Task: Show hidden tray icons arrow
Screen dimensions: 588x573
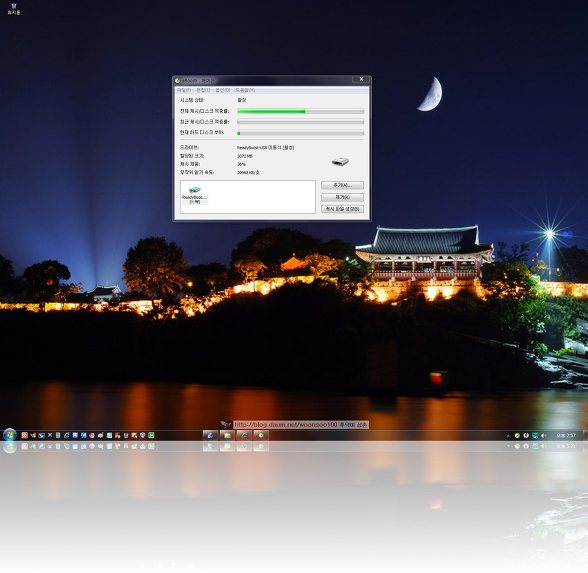Action: coord(508,436)
